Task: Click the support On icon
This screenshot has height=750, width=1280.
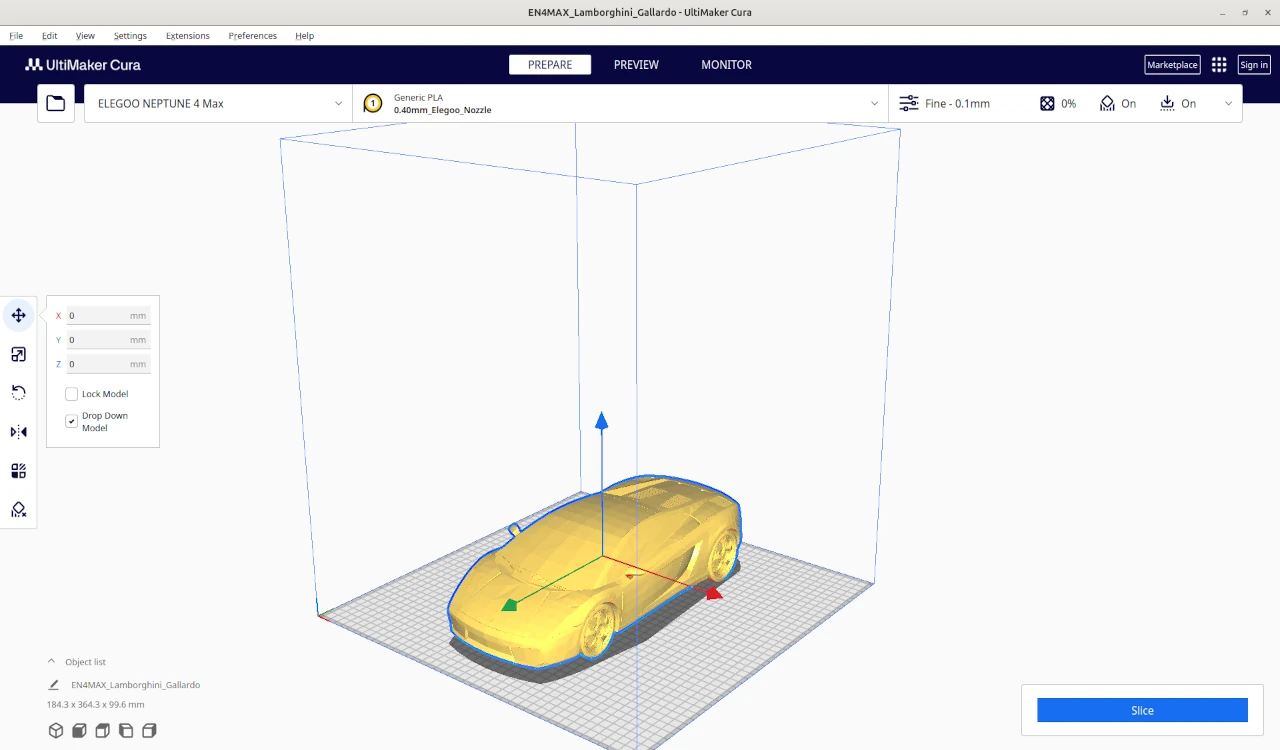Action: point(1107,103)
